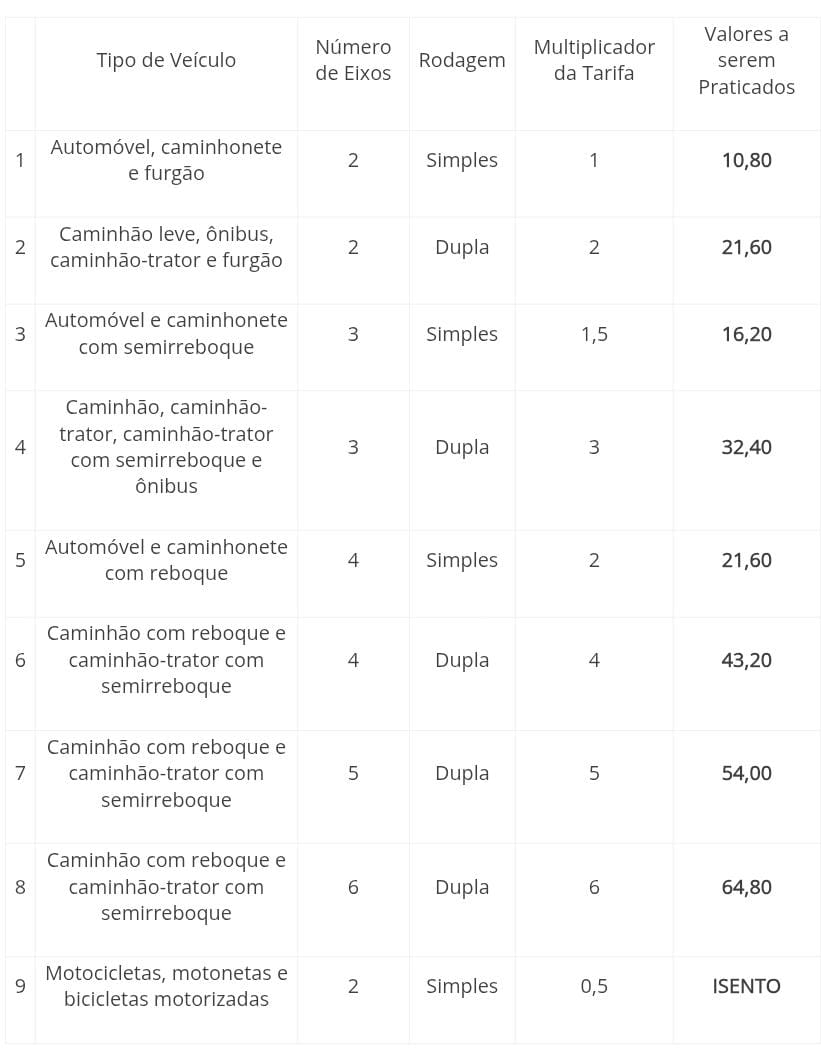The image size is (821, 1051).
Task: Click the 'Rodagem' column header
Action: point(462,60)
